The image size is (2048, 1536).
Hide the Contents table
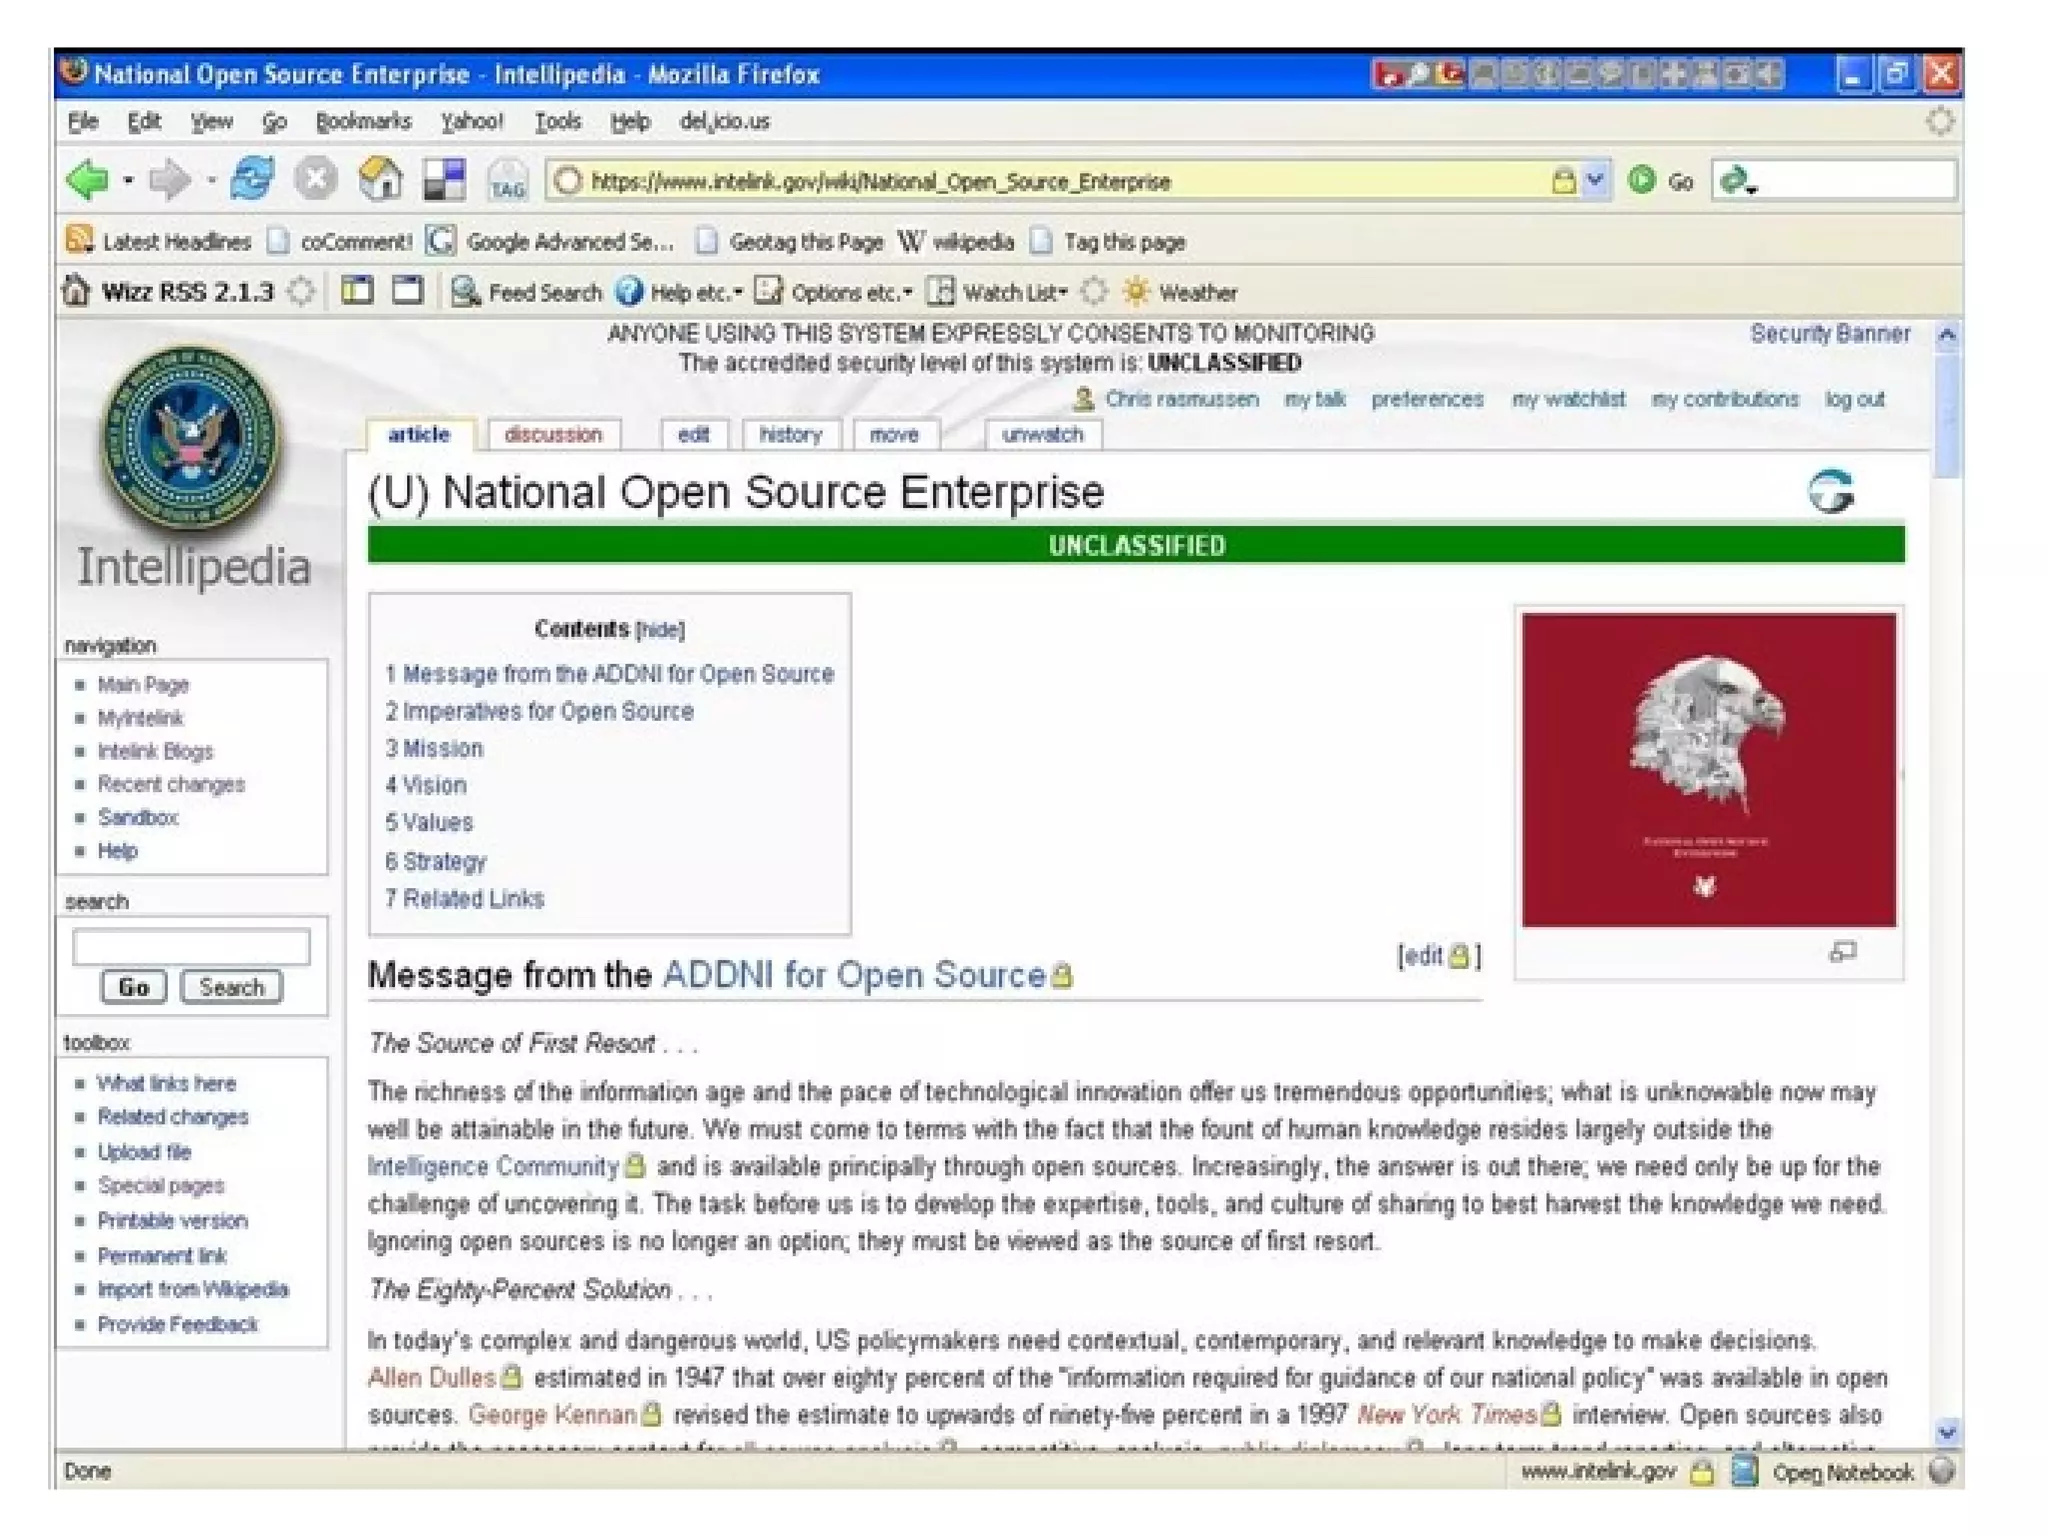coord(660,630)
